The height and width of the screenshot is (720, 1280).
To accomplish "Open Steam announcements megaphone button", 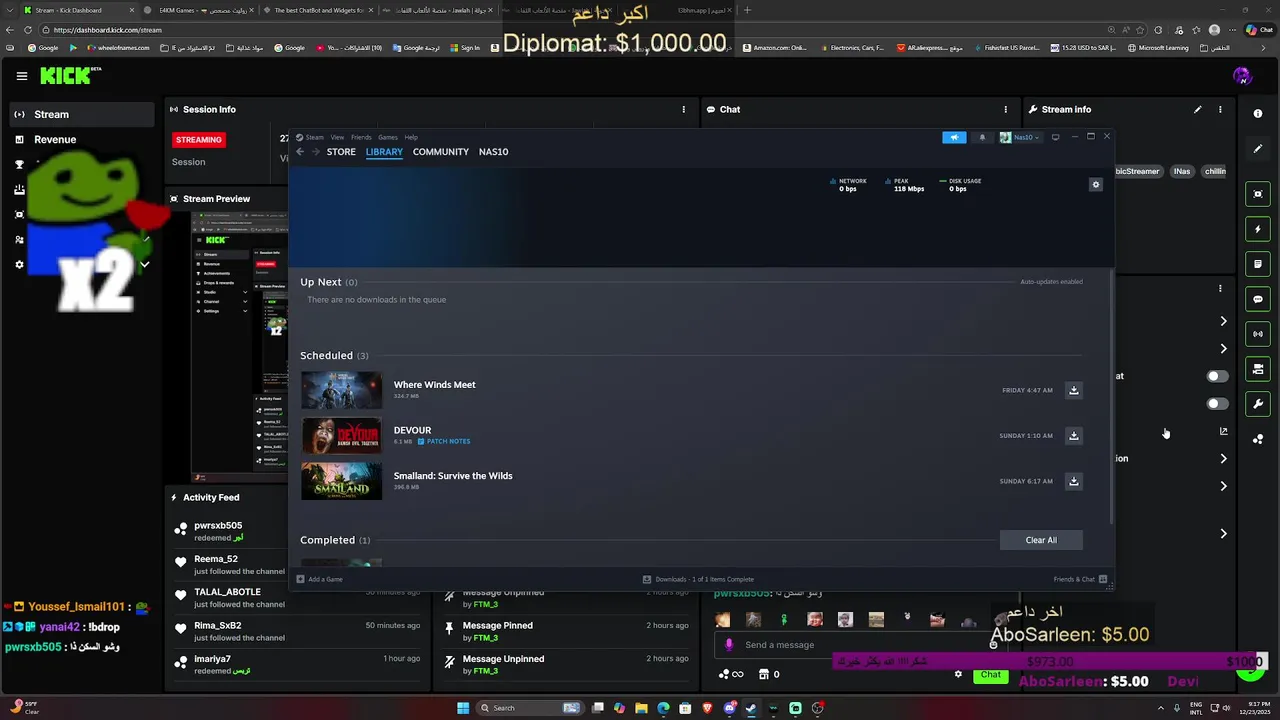I will coord(954,137).
